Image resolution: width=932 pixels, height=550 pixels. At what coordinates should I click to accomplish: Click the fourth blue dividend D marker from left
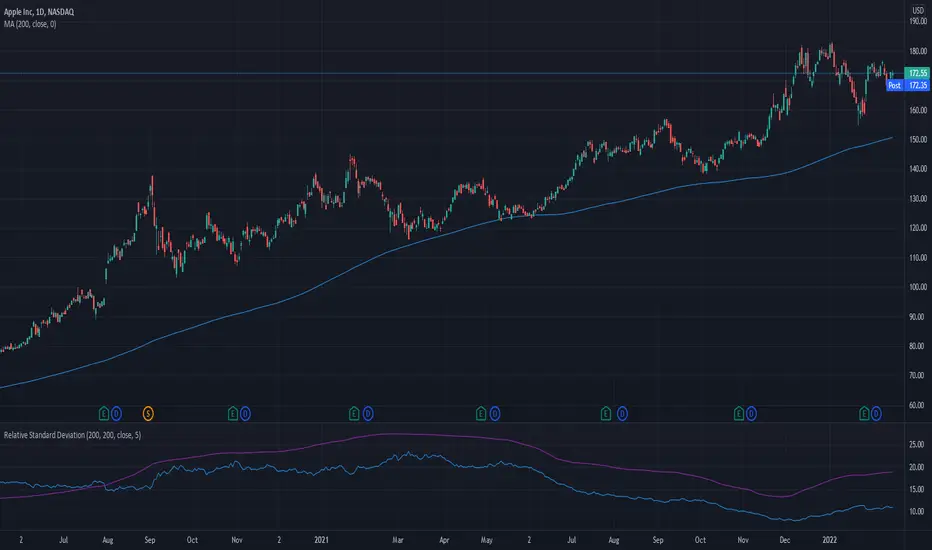coord(495,413)
